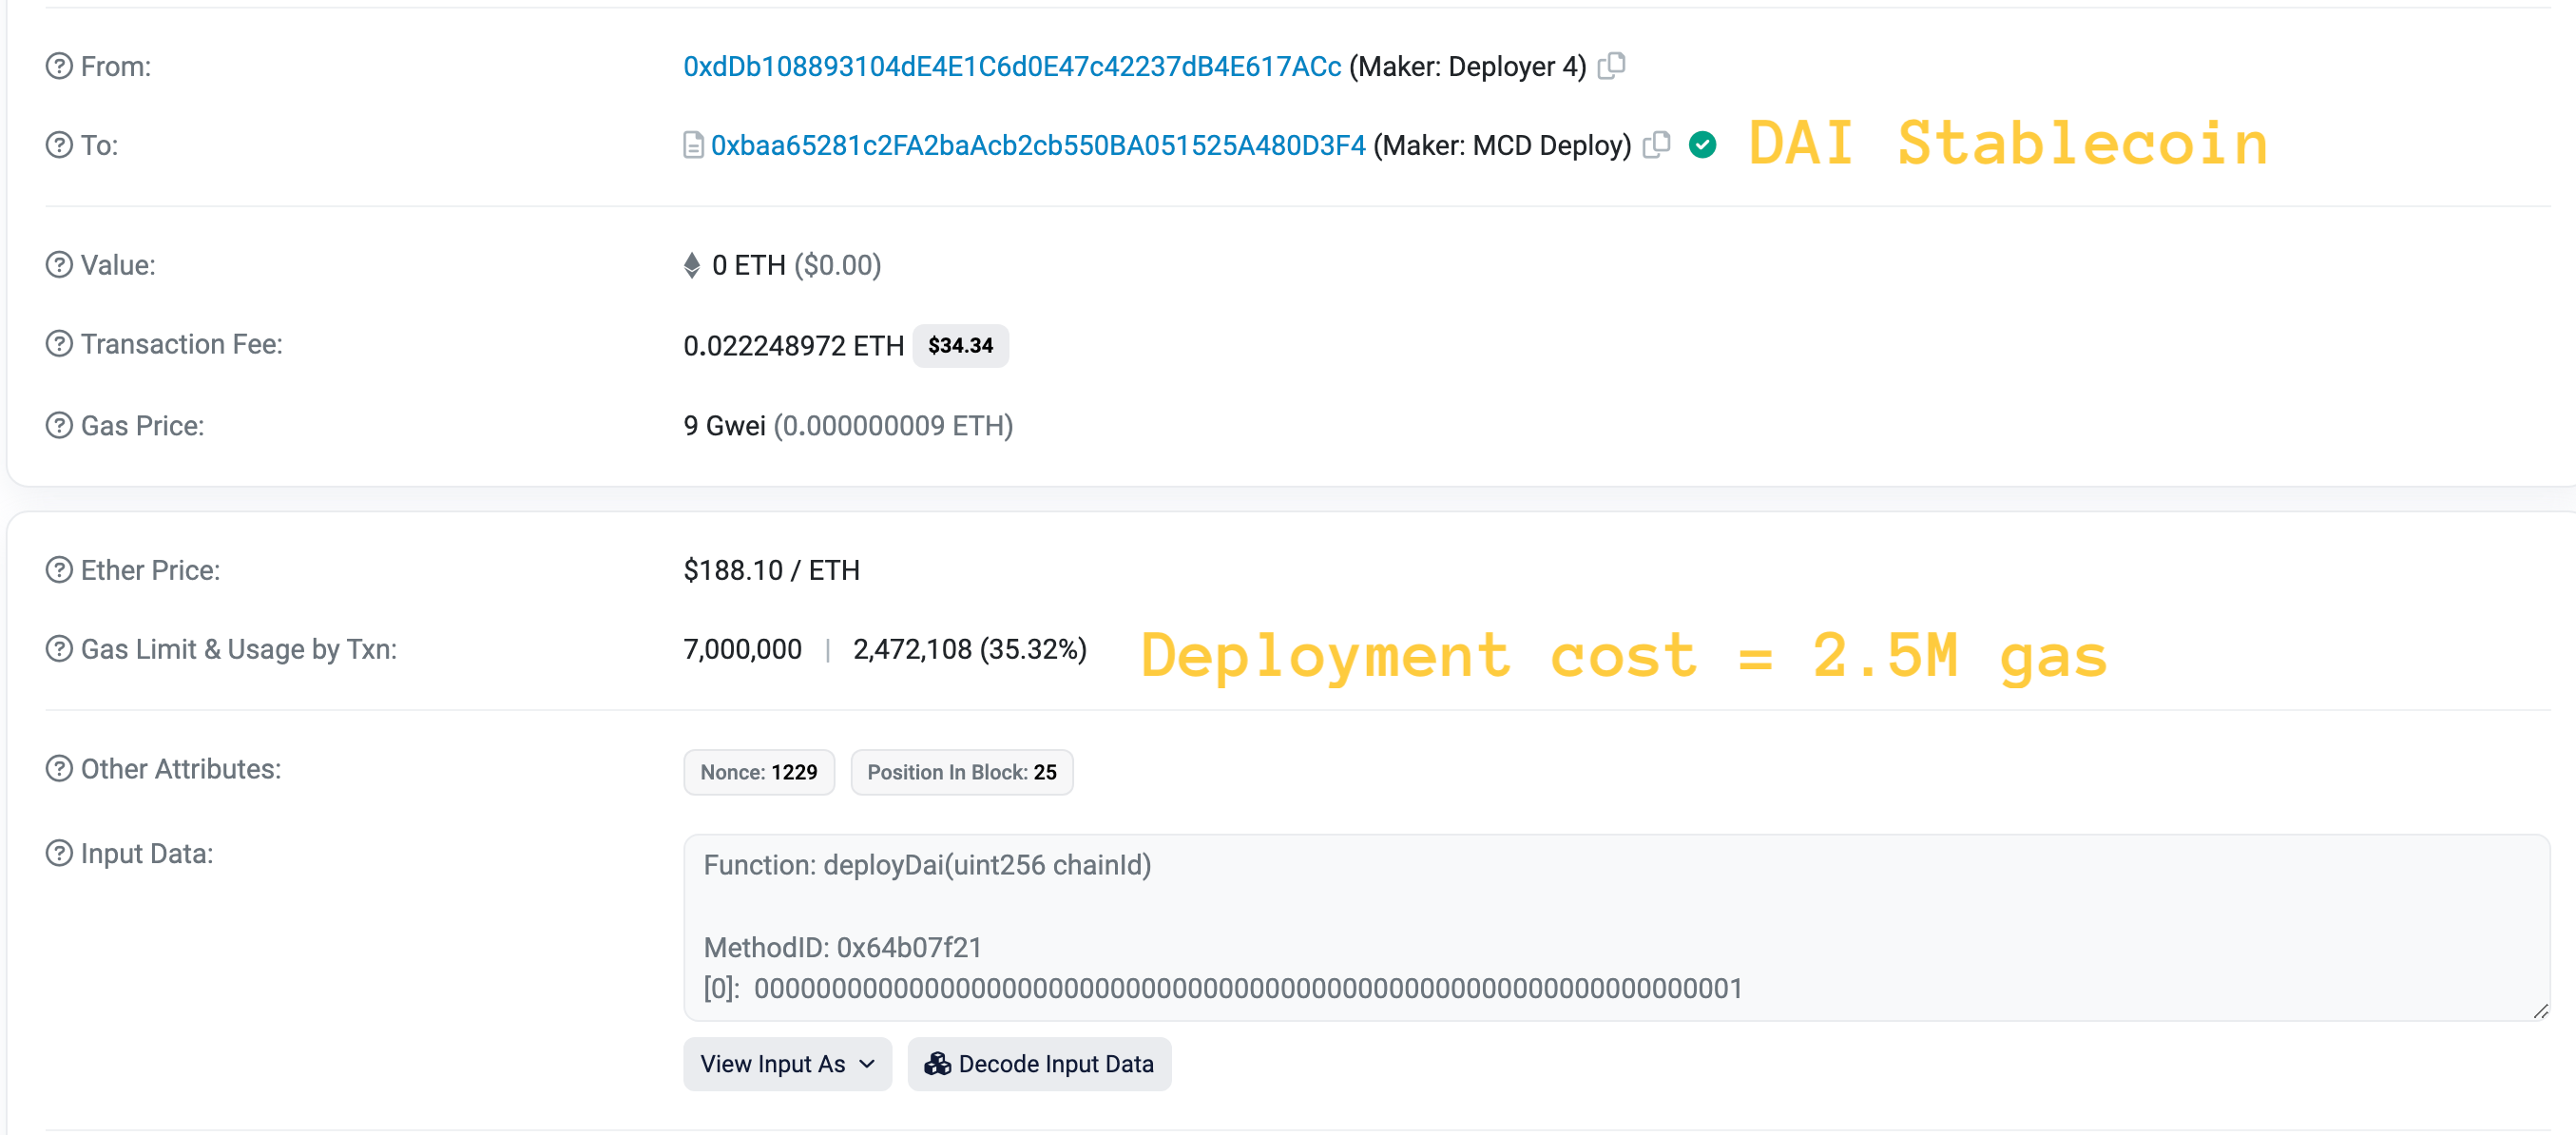2576x1135 pixels.
Task: Open MCD Deploy contract address link
Action: click(1037, 146)
